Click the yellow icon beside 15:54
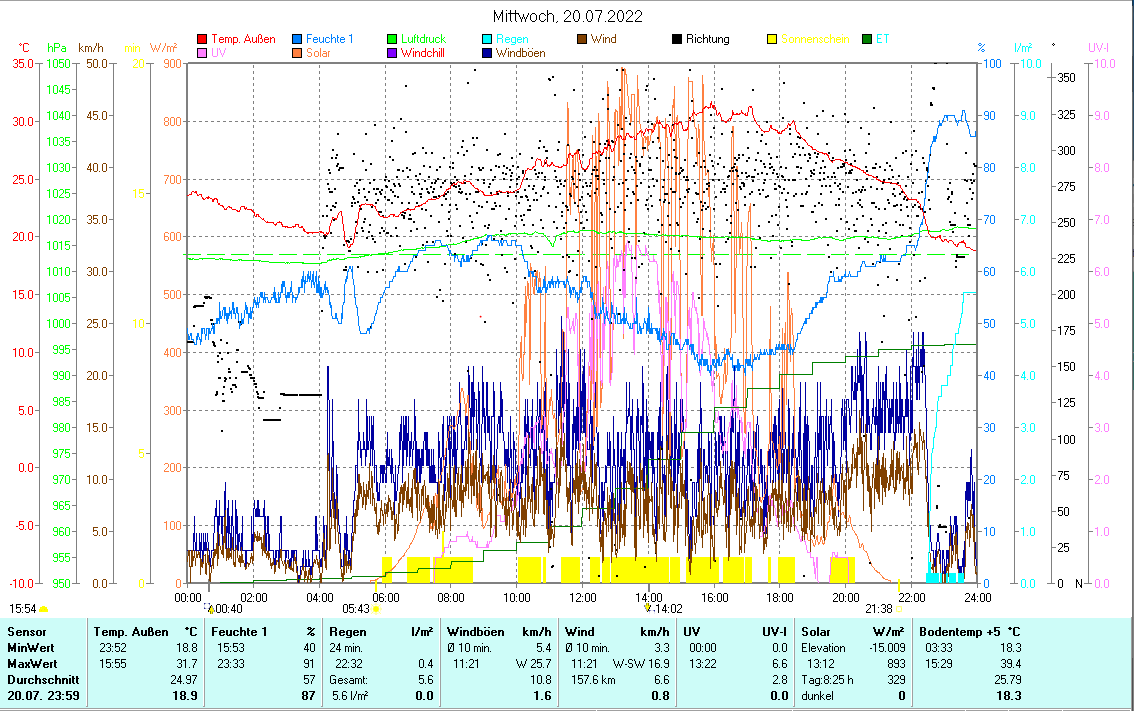The height and width of the screenshot is (711, 1134). pos(43,608)
